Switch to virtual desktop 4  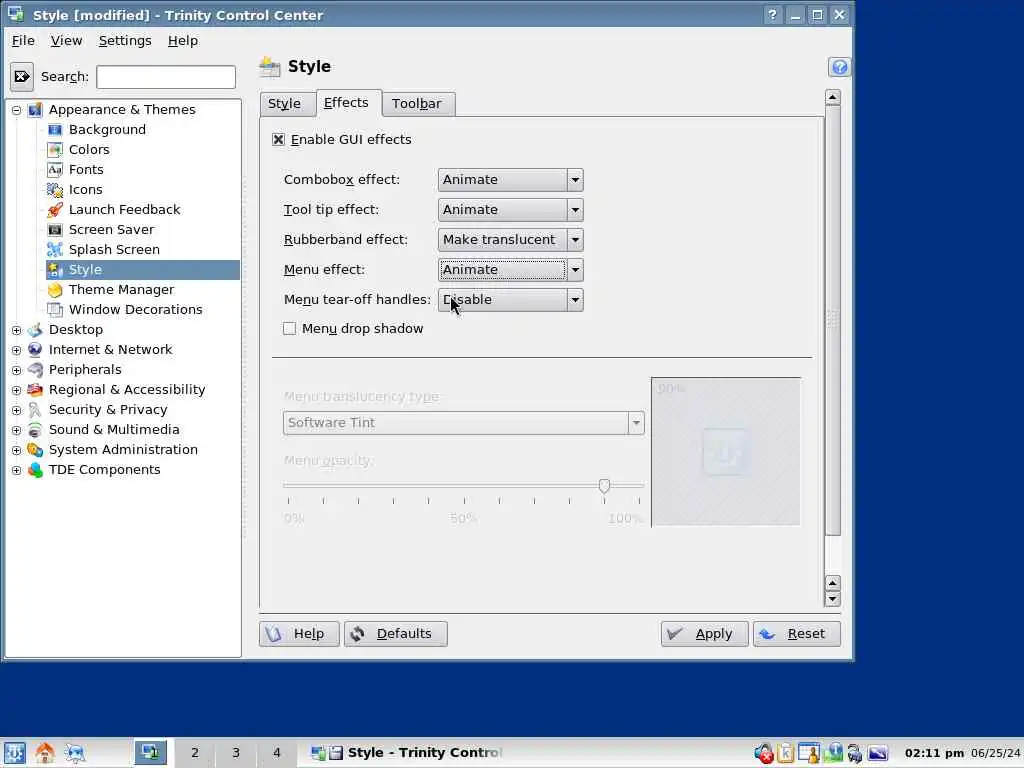coord(276,753)
